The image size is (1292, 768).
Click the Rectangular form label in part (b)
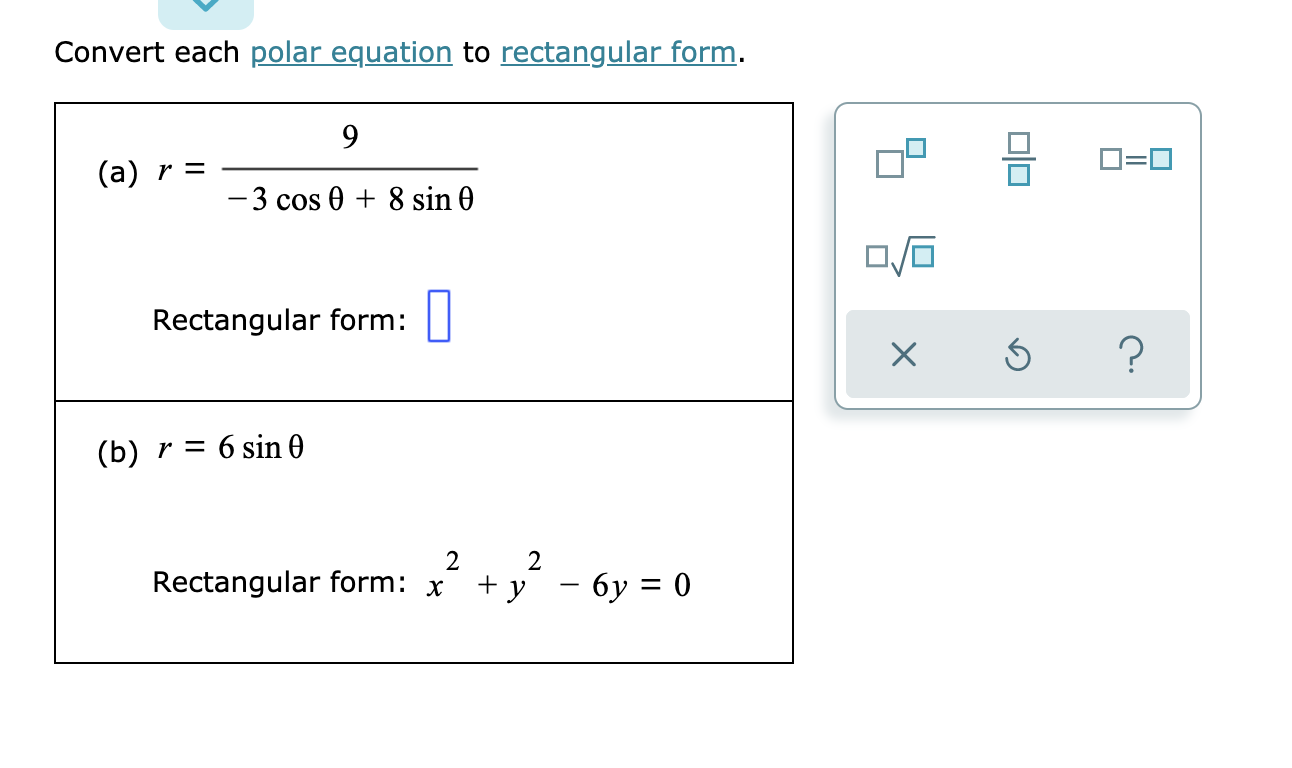pos(279,582)
